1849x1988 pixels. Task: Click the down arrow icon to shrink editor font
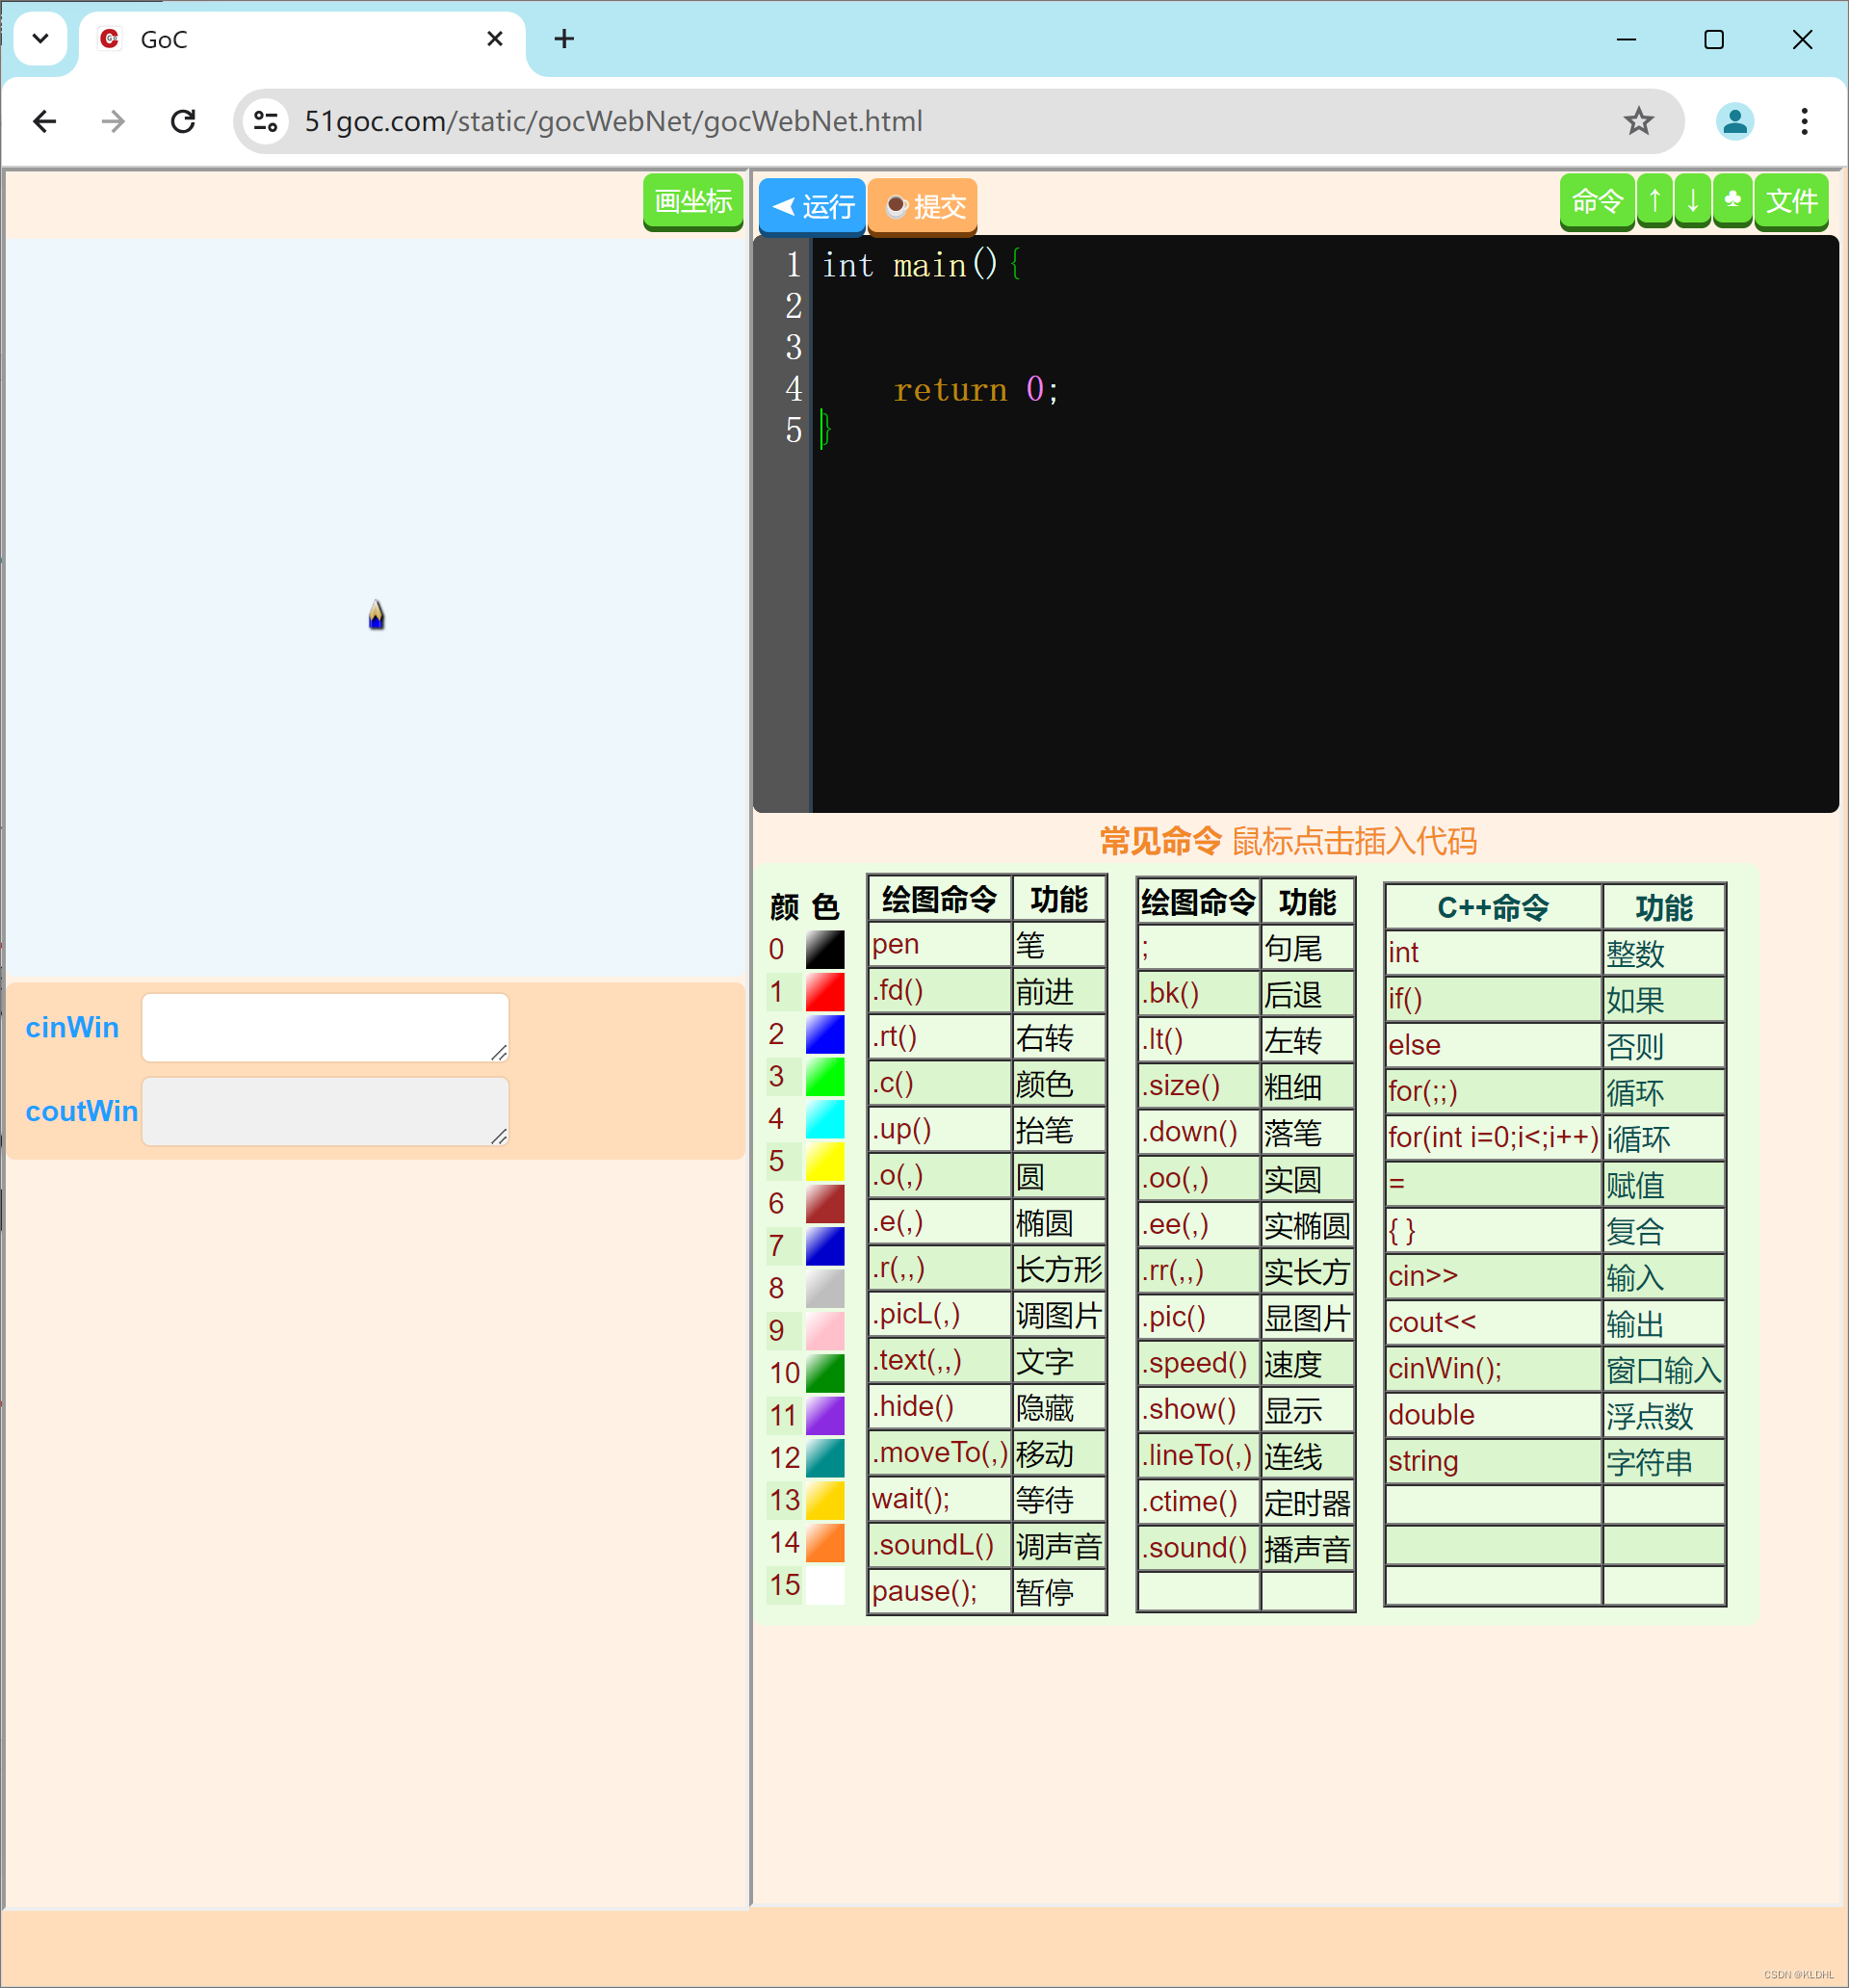1692,200
